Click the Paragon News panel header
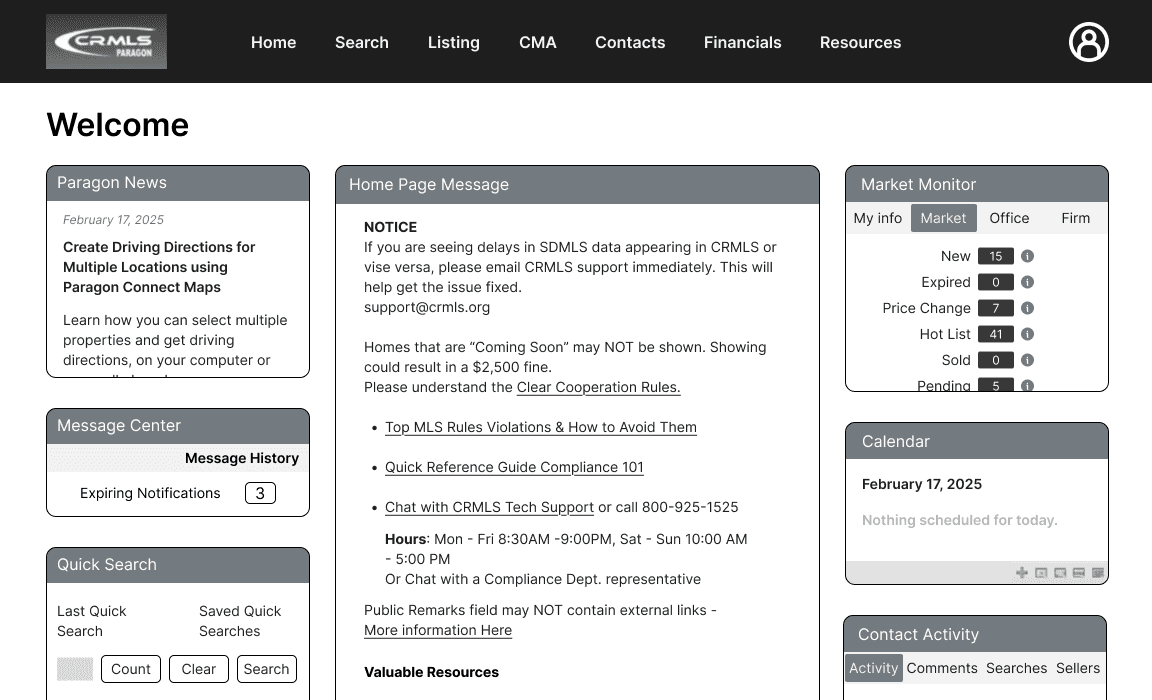 click(x=178, y=183)
